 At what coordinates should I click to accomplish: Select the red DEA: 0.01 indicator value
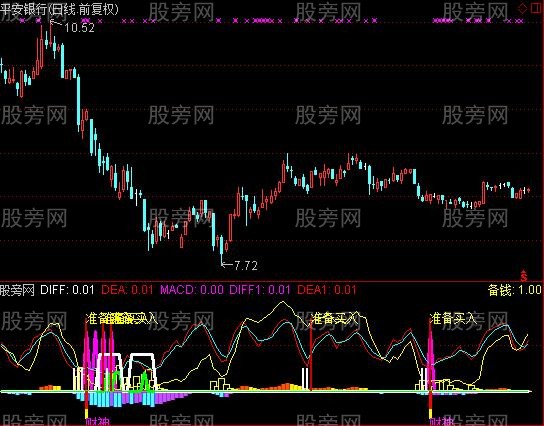[x=127, y=290]
